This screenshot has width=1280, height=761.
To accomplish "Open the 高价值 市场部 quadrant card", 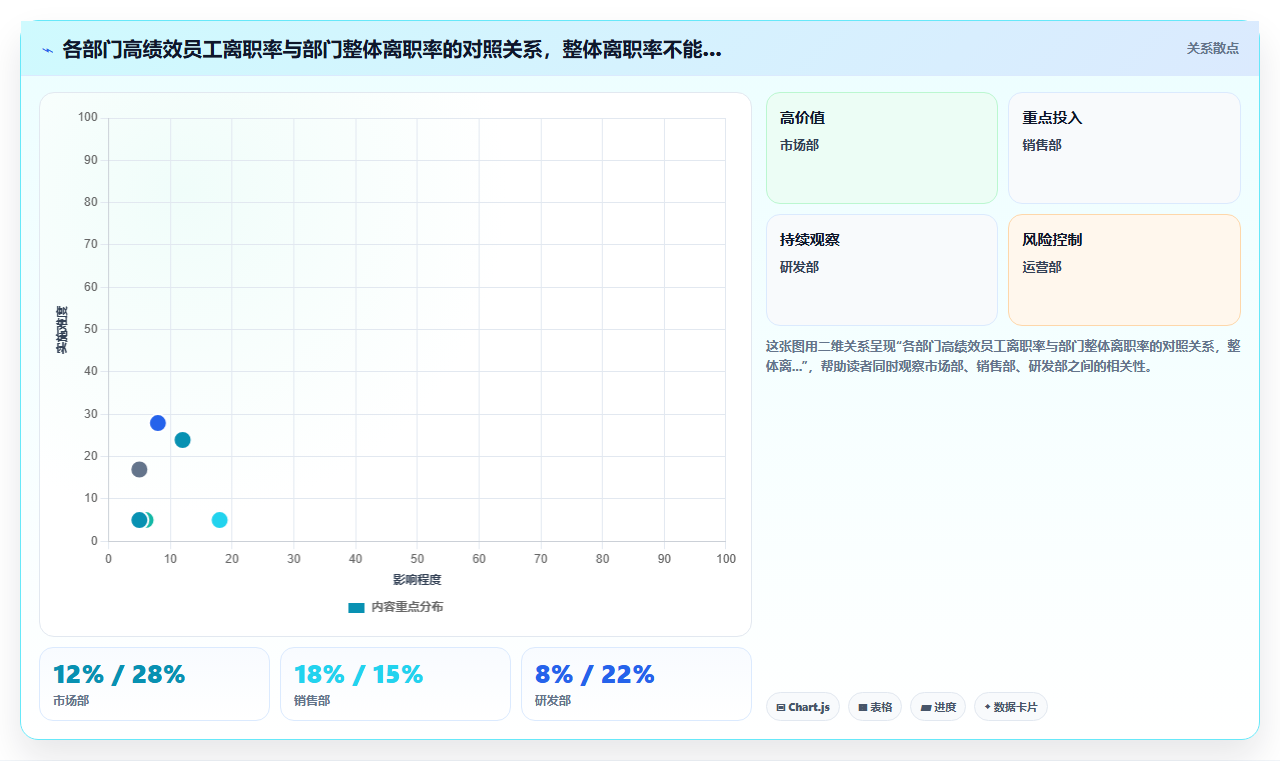I will pos(882,148).
